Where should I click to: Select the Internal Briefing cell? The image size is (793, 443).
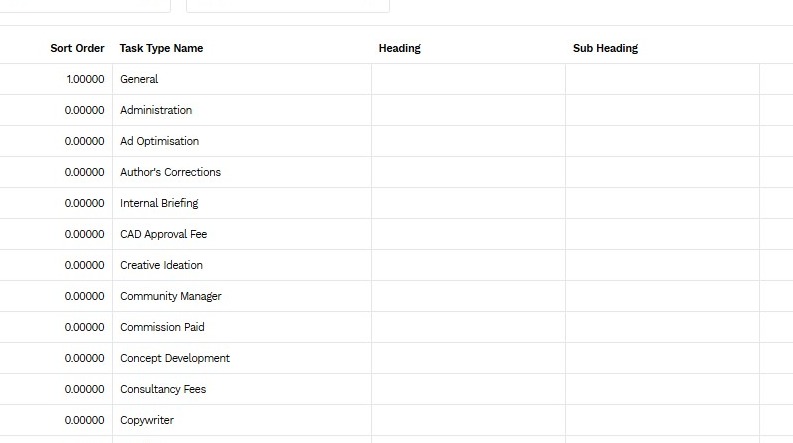tap(242, 203)
